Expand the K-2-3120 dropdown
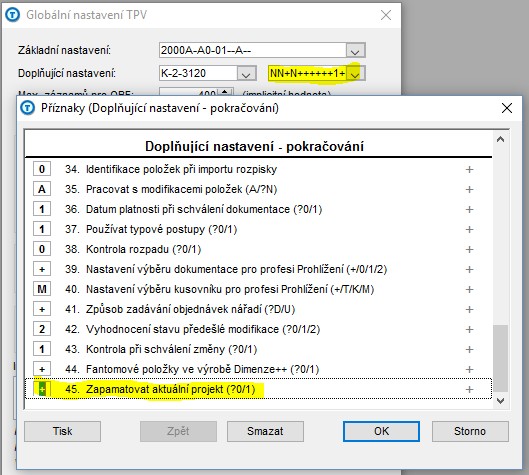Viewport: 529px width, 475px height. (x=246, y=73)
